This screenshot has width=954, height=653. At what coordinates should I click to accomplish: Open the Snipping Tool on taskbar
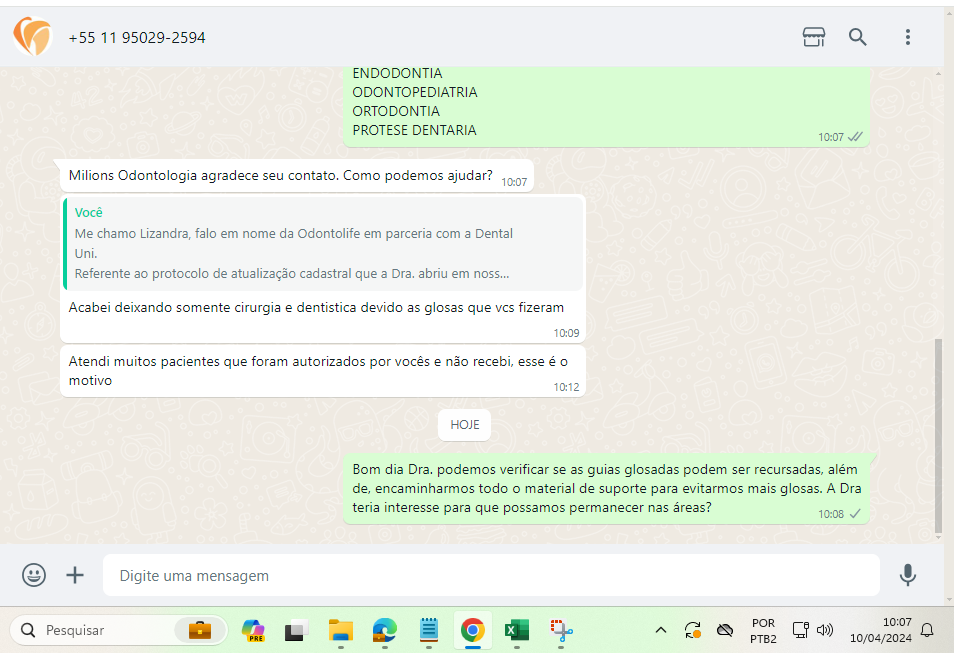pos(561,630)
